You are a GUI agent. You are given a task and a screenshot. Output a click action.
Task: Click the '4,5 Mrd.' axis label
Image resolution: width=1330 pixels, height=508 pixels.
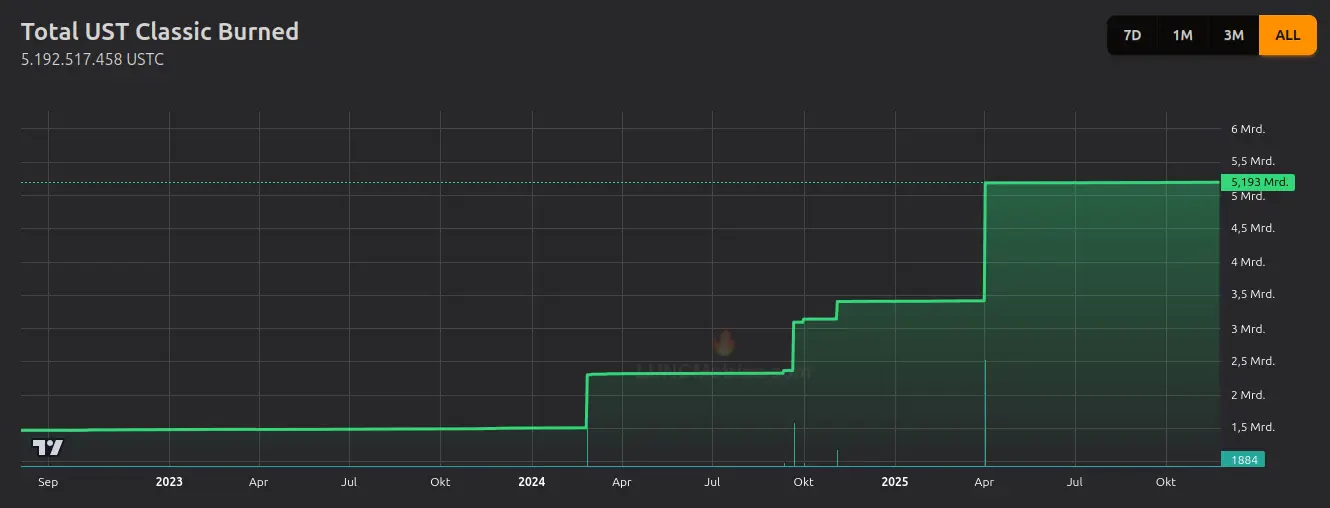coord(1252,228)
